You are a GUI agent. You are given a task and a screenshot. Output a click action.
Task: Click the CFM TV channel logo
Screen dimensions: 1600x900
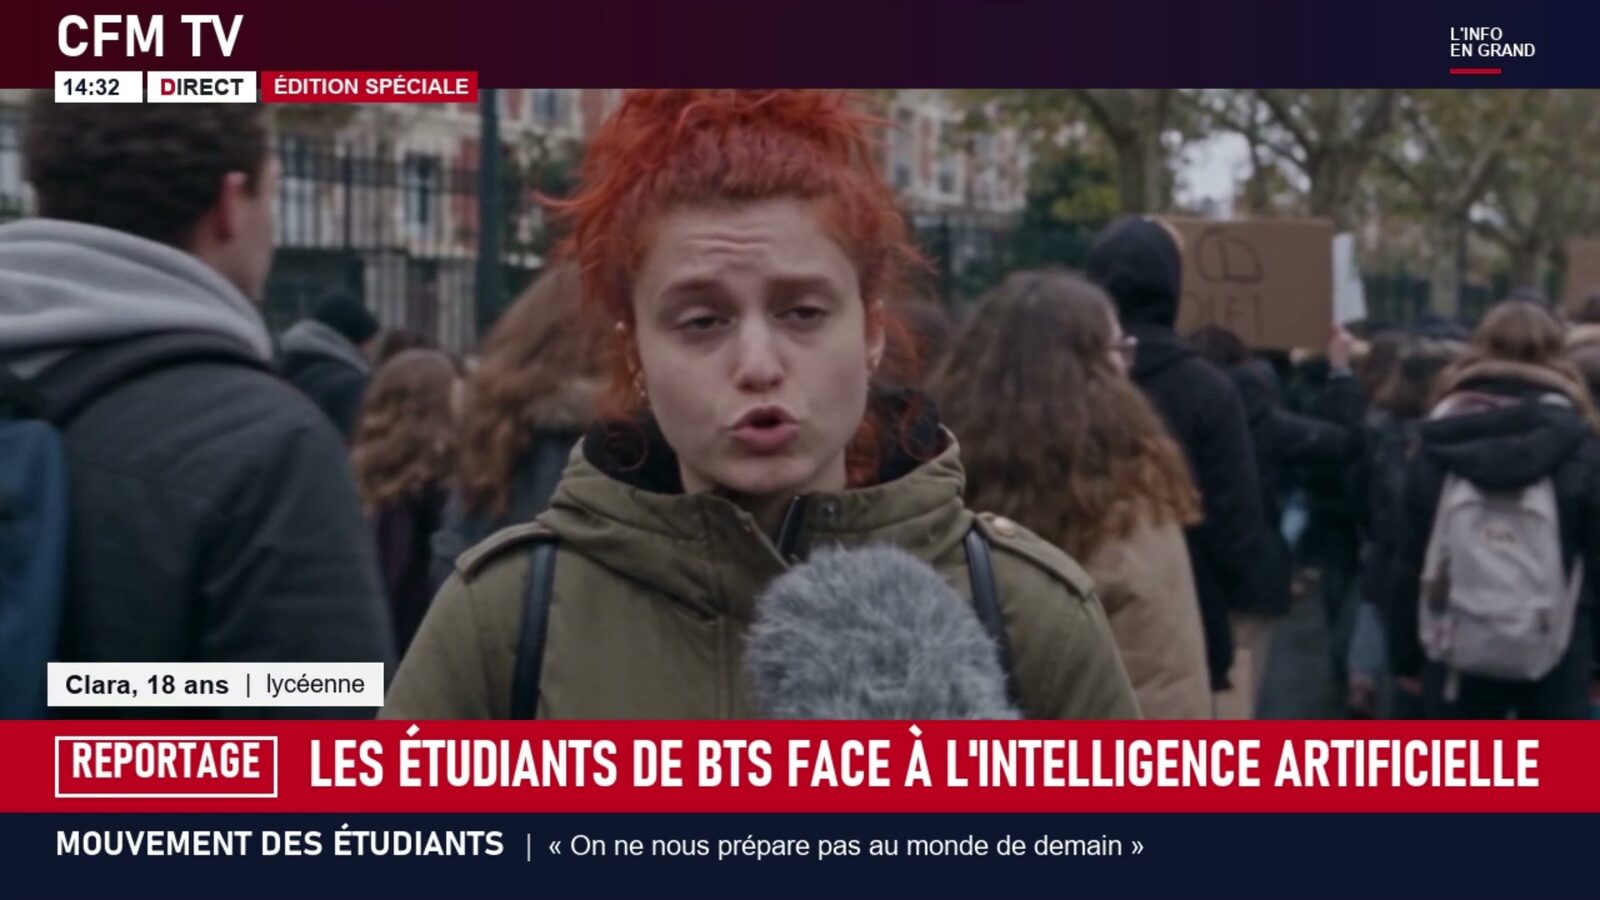tap(150, 37)
